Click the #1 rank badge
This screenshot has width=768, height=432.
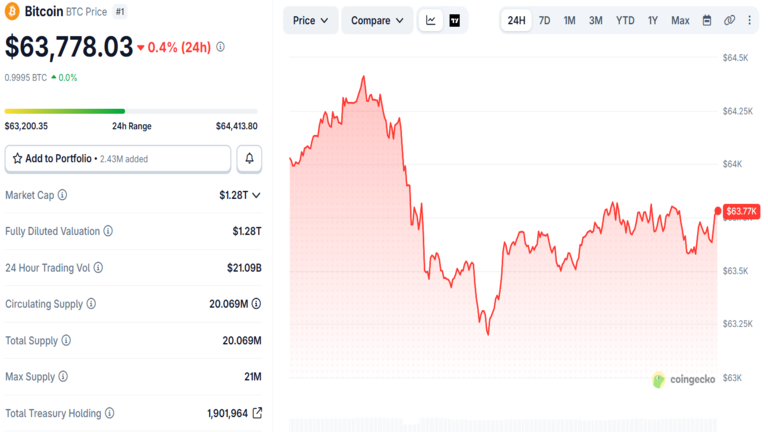tap(120, 11)
